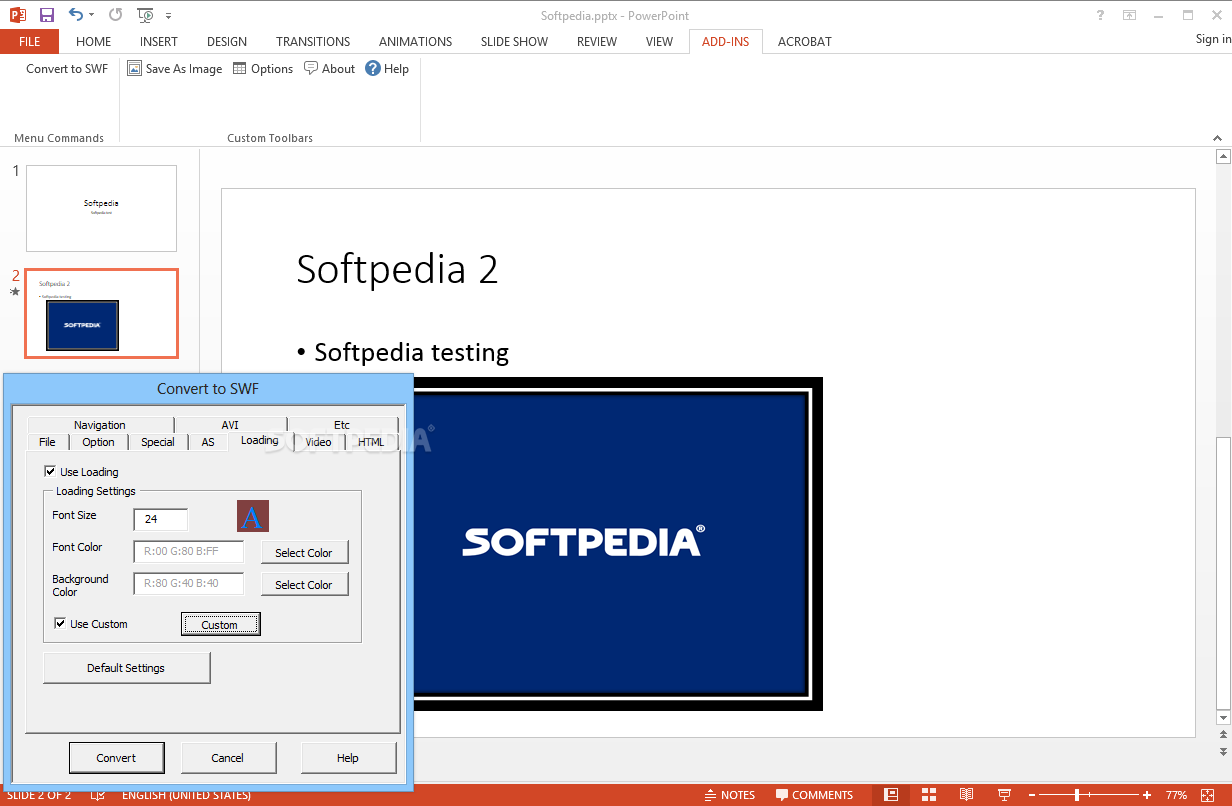Image resolution: width=1232 pixels, height=806 pixels.
Task: Open Ribbon Display Options icon
Action: 1129,15
